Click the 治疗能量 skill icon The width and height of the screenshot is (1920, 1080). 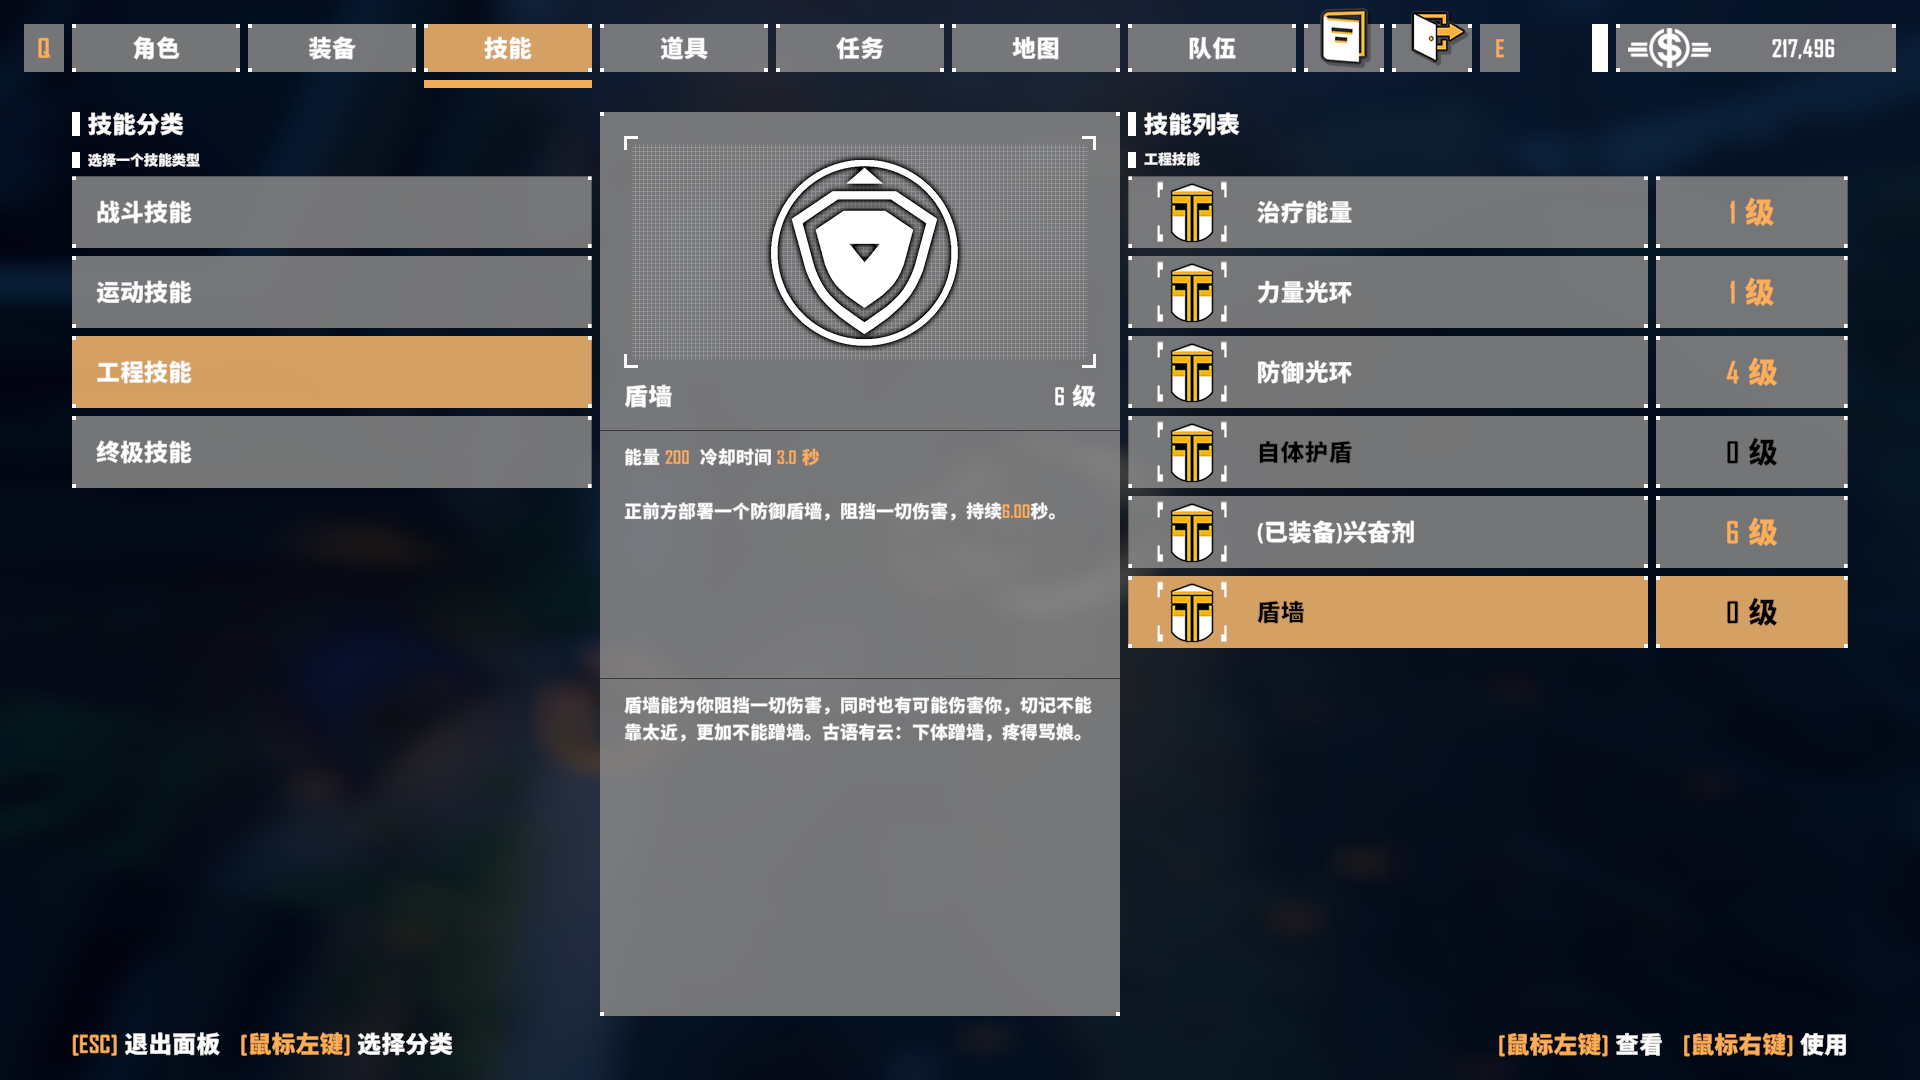[1192, 212]
